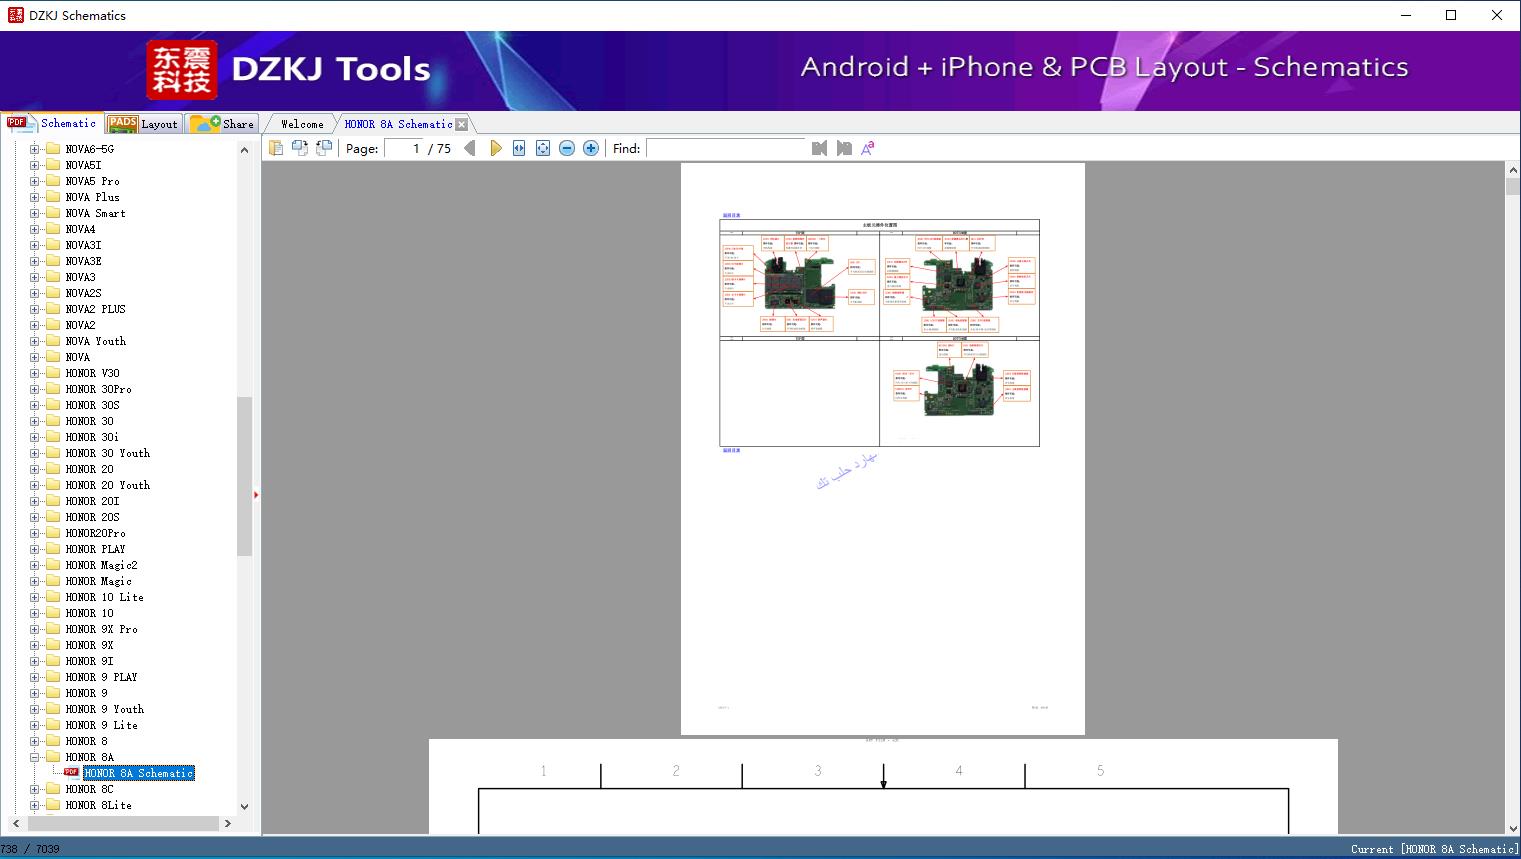Expand the HONOR 20 Youth folder

34,485
